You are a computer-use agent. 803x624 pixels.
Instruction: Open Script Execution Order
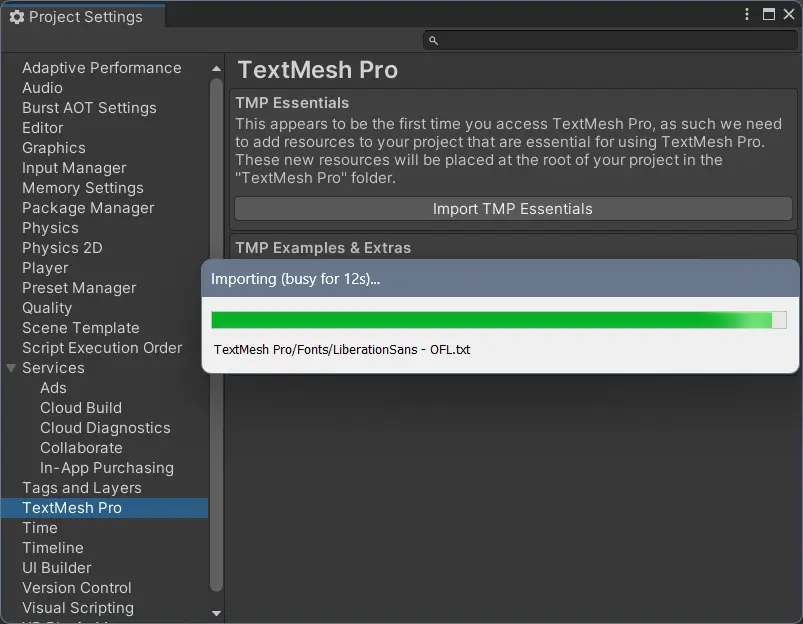coord(102,347)
